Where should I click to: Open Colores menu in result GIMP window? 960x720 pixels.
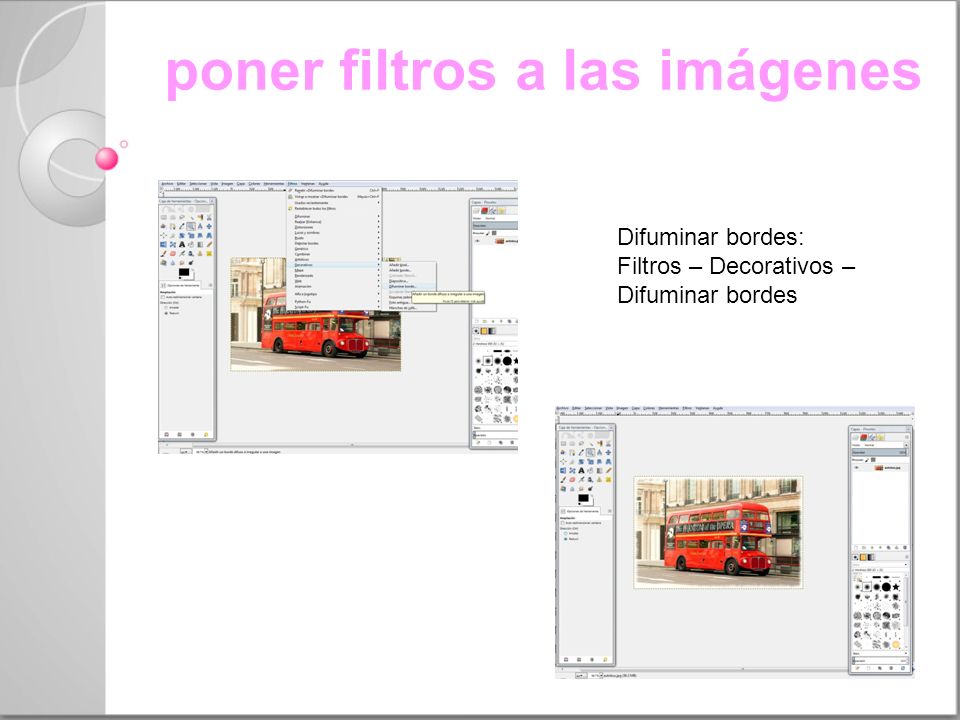click(648, 408)
